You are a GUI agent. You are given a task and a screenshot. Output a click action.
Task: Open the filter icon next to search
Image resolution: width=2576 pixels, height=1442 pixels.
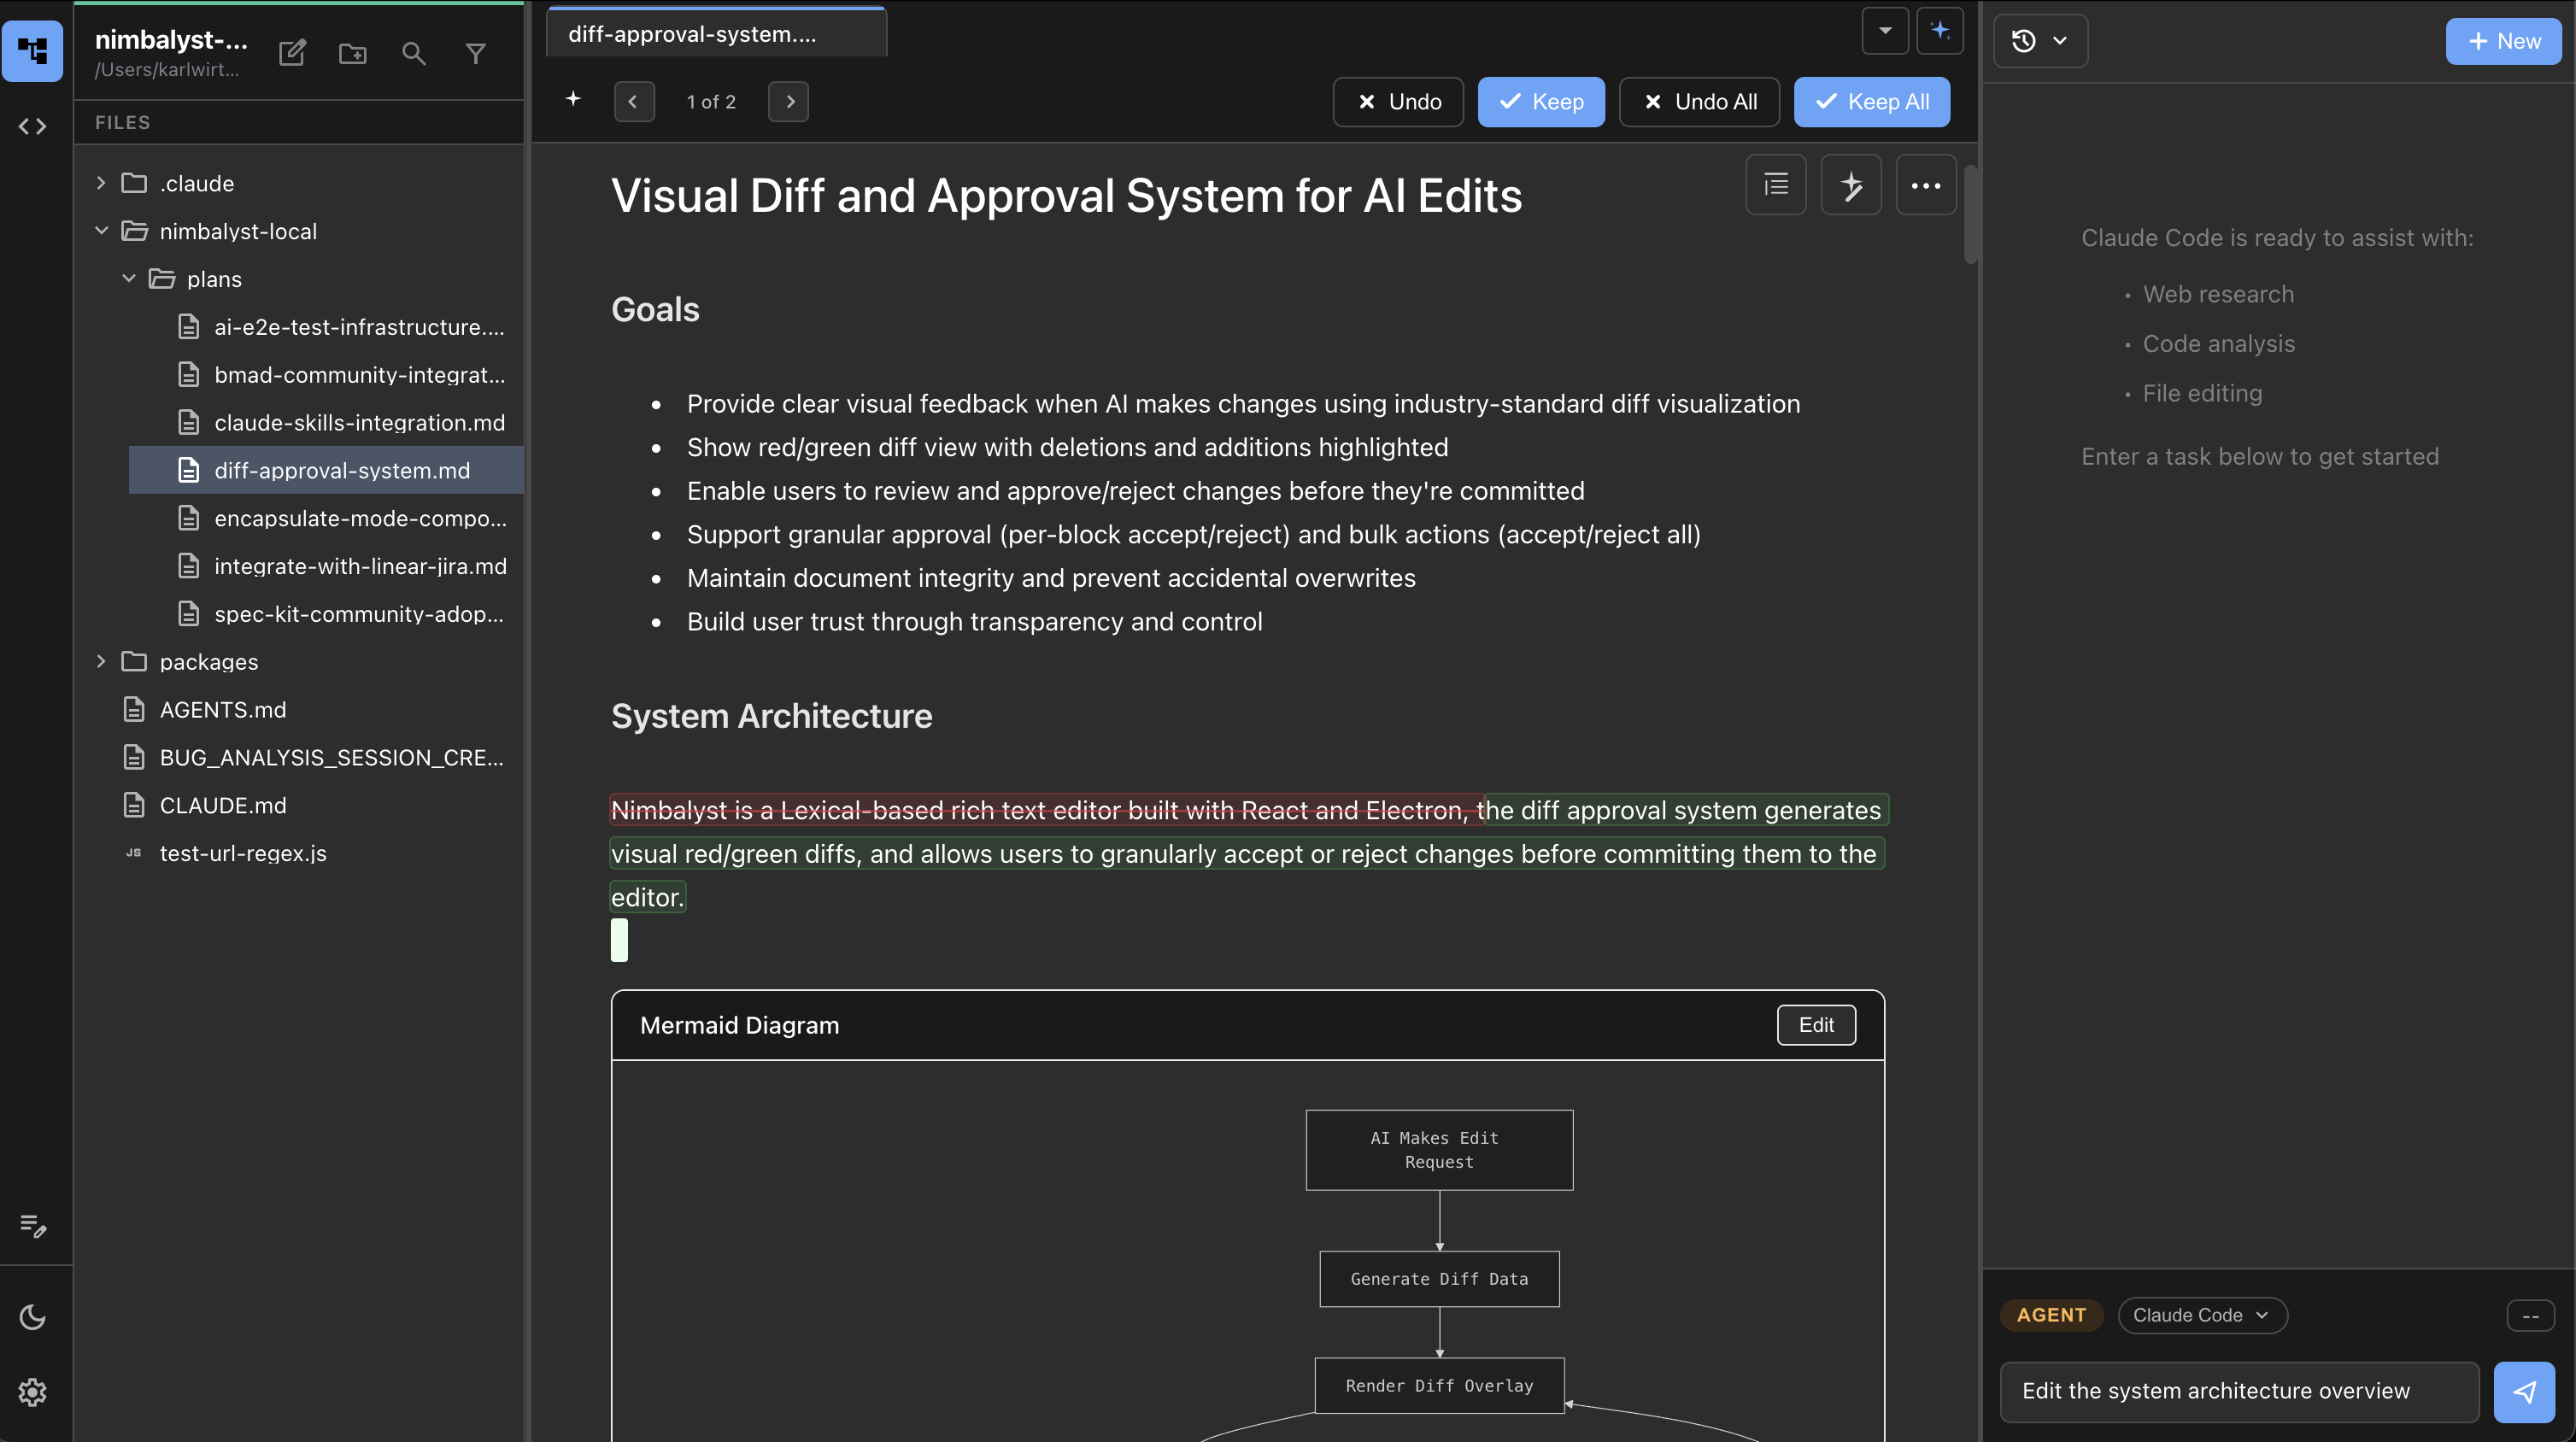coord(476,54)
